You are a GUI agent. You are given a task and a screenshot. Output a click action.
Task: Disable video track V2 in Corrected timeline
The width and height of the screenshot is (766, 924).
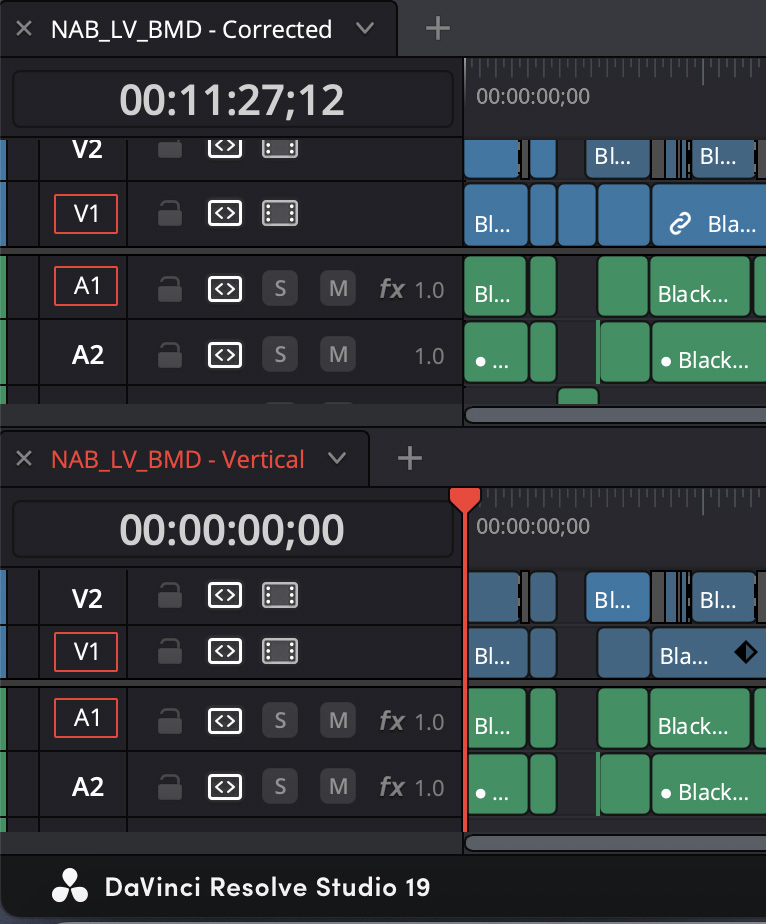tap(279, 147)
